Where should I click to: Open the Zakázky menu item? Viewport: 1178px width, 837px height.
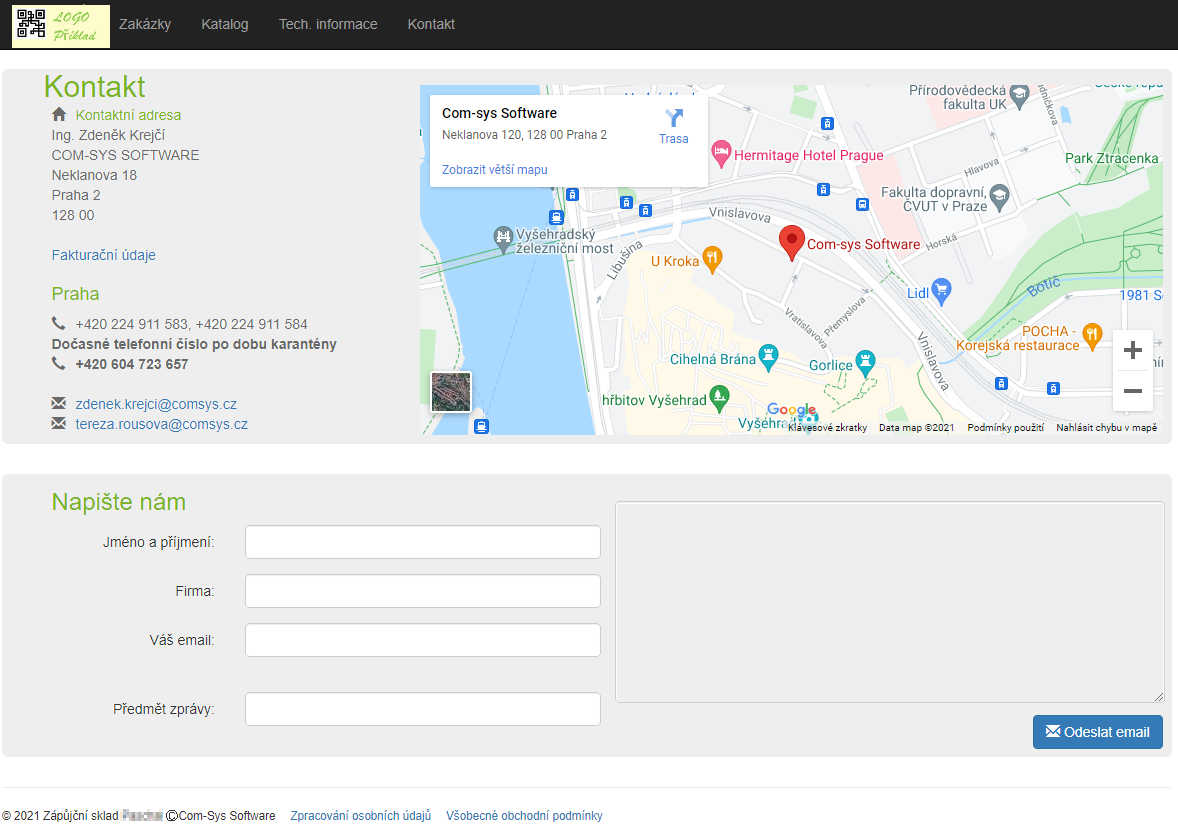tap(145, 24)
